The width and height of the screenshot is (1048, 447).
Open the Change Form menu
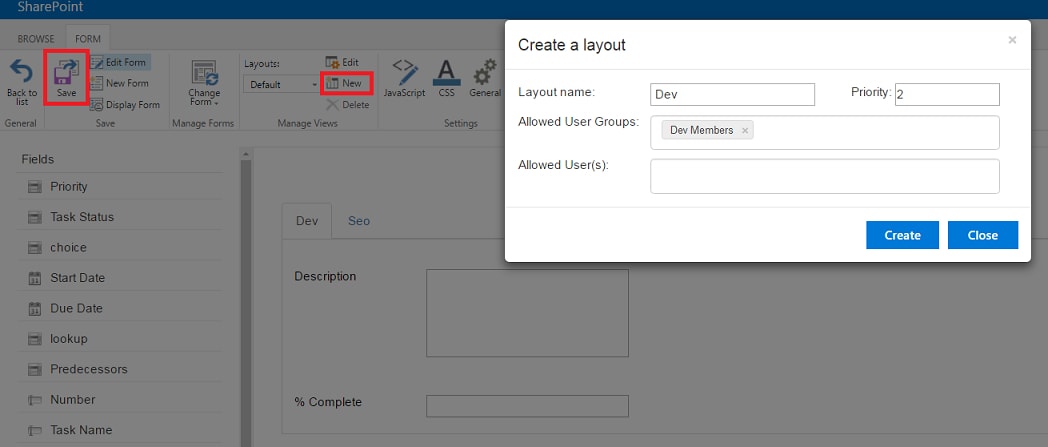(x=204, y=83)
